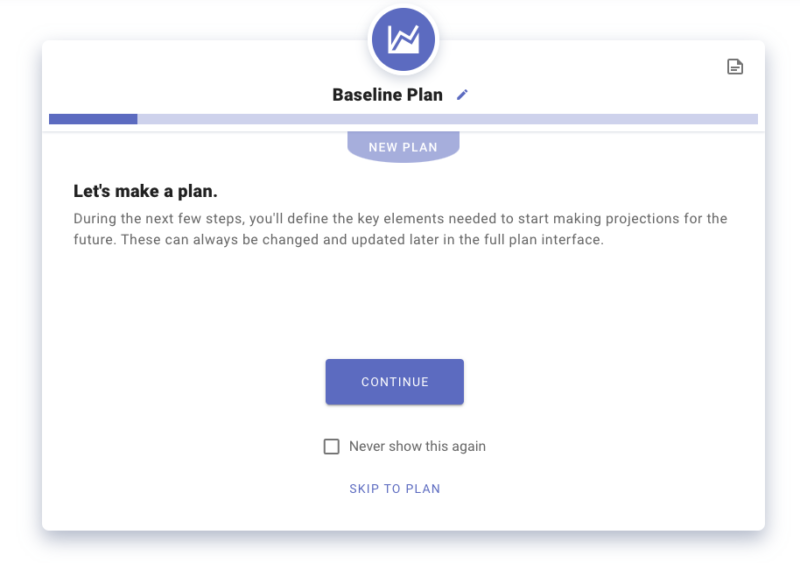Click the Never show this again label
This screenshot has width=800, height=563.
[417, 446]
